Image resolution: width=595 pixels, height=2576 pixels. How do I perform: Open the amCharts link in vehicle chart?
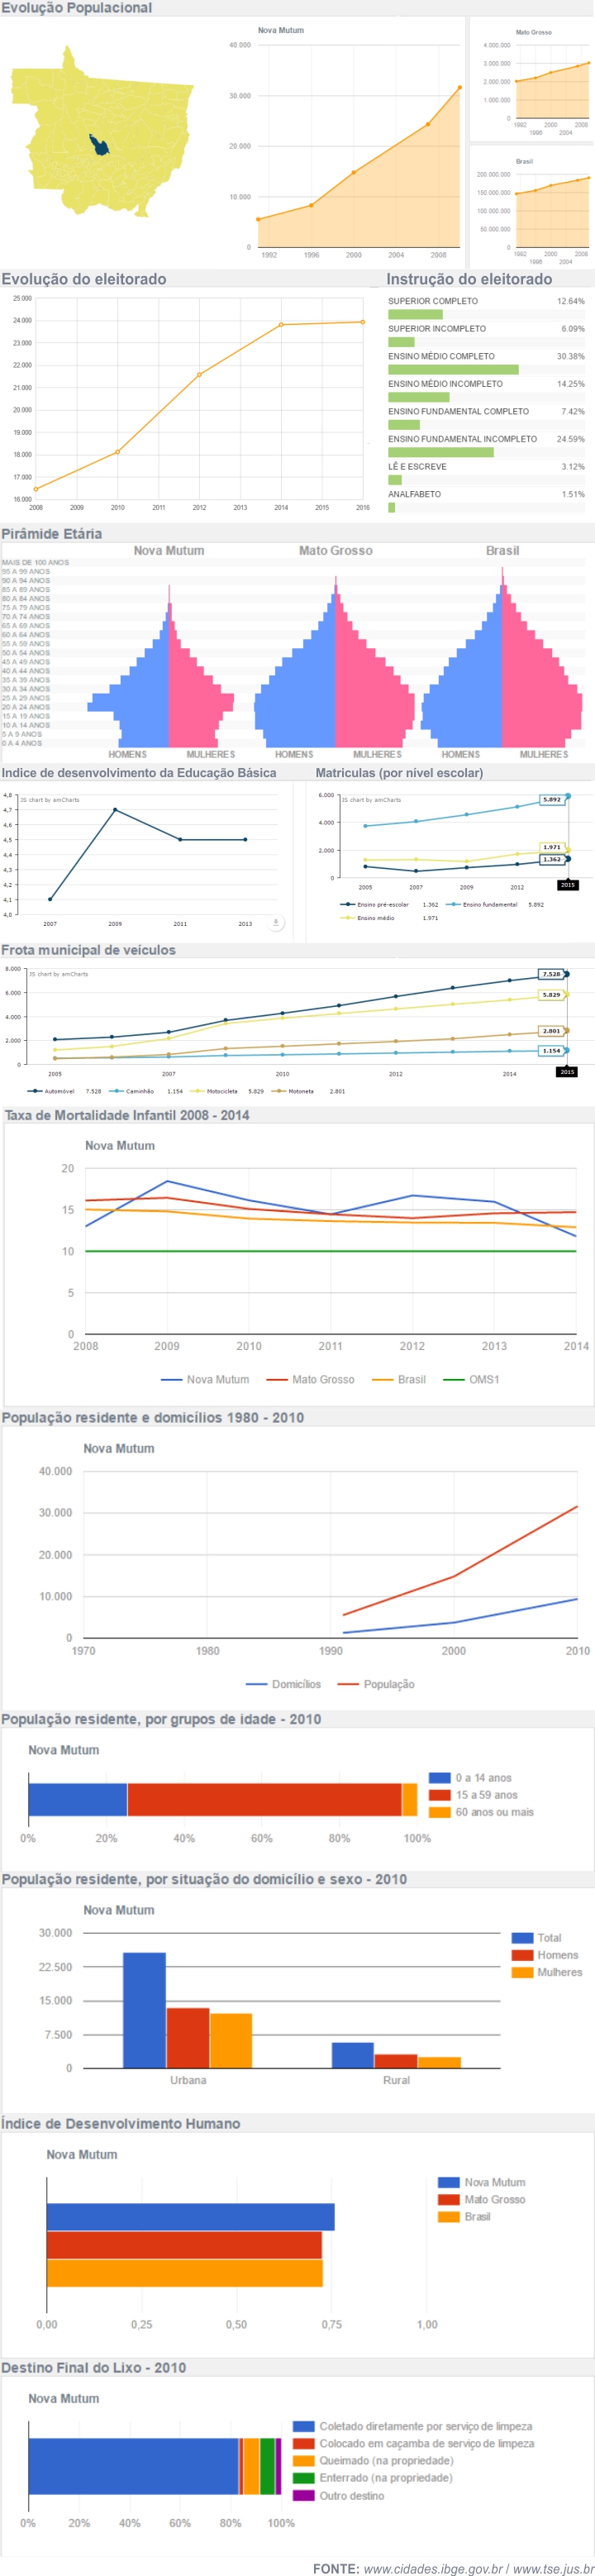59,974
